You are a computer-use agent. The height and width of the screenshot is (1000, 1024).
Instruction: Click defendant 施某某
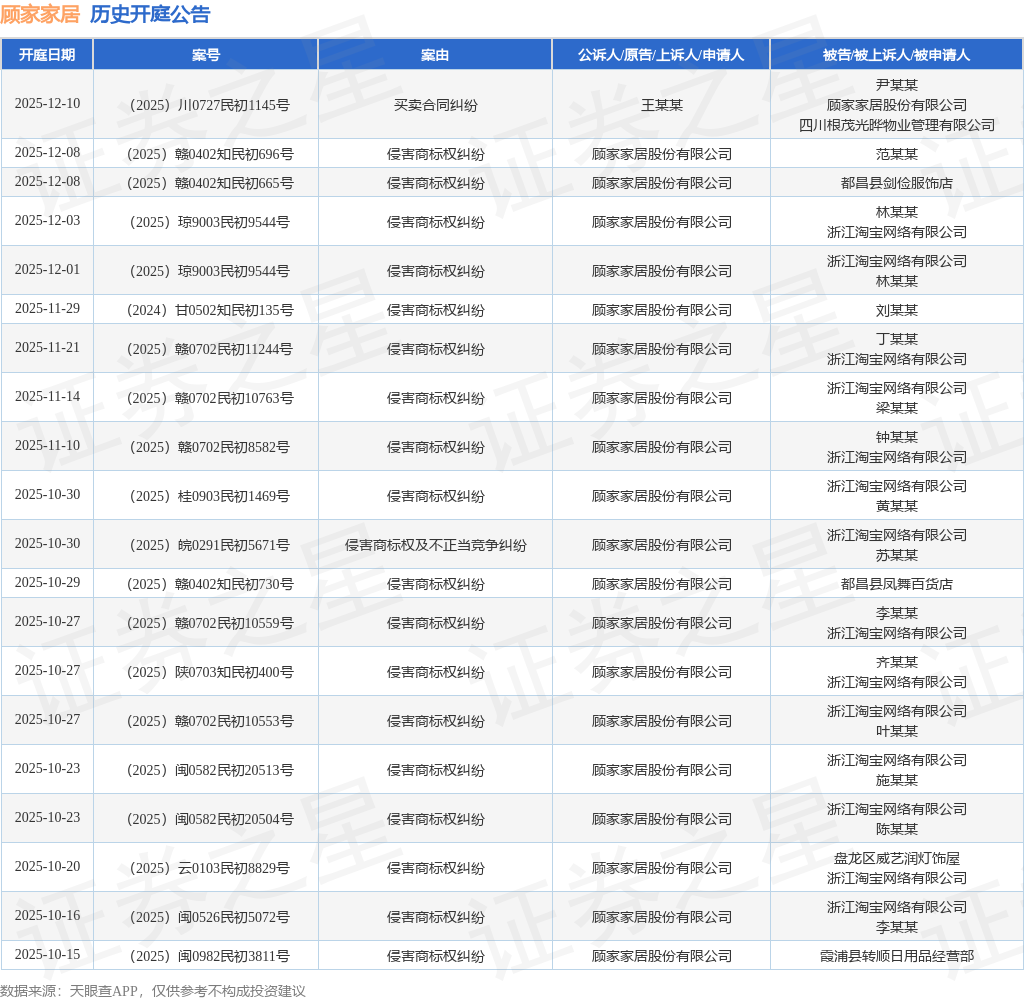pyautogui.click(x=897, y=780)
